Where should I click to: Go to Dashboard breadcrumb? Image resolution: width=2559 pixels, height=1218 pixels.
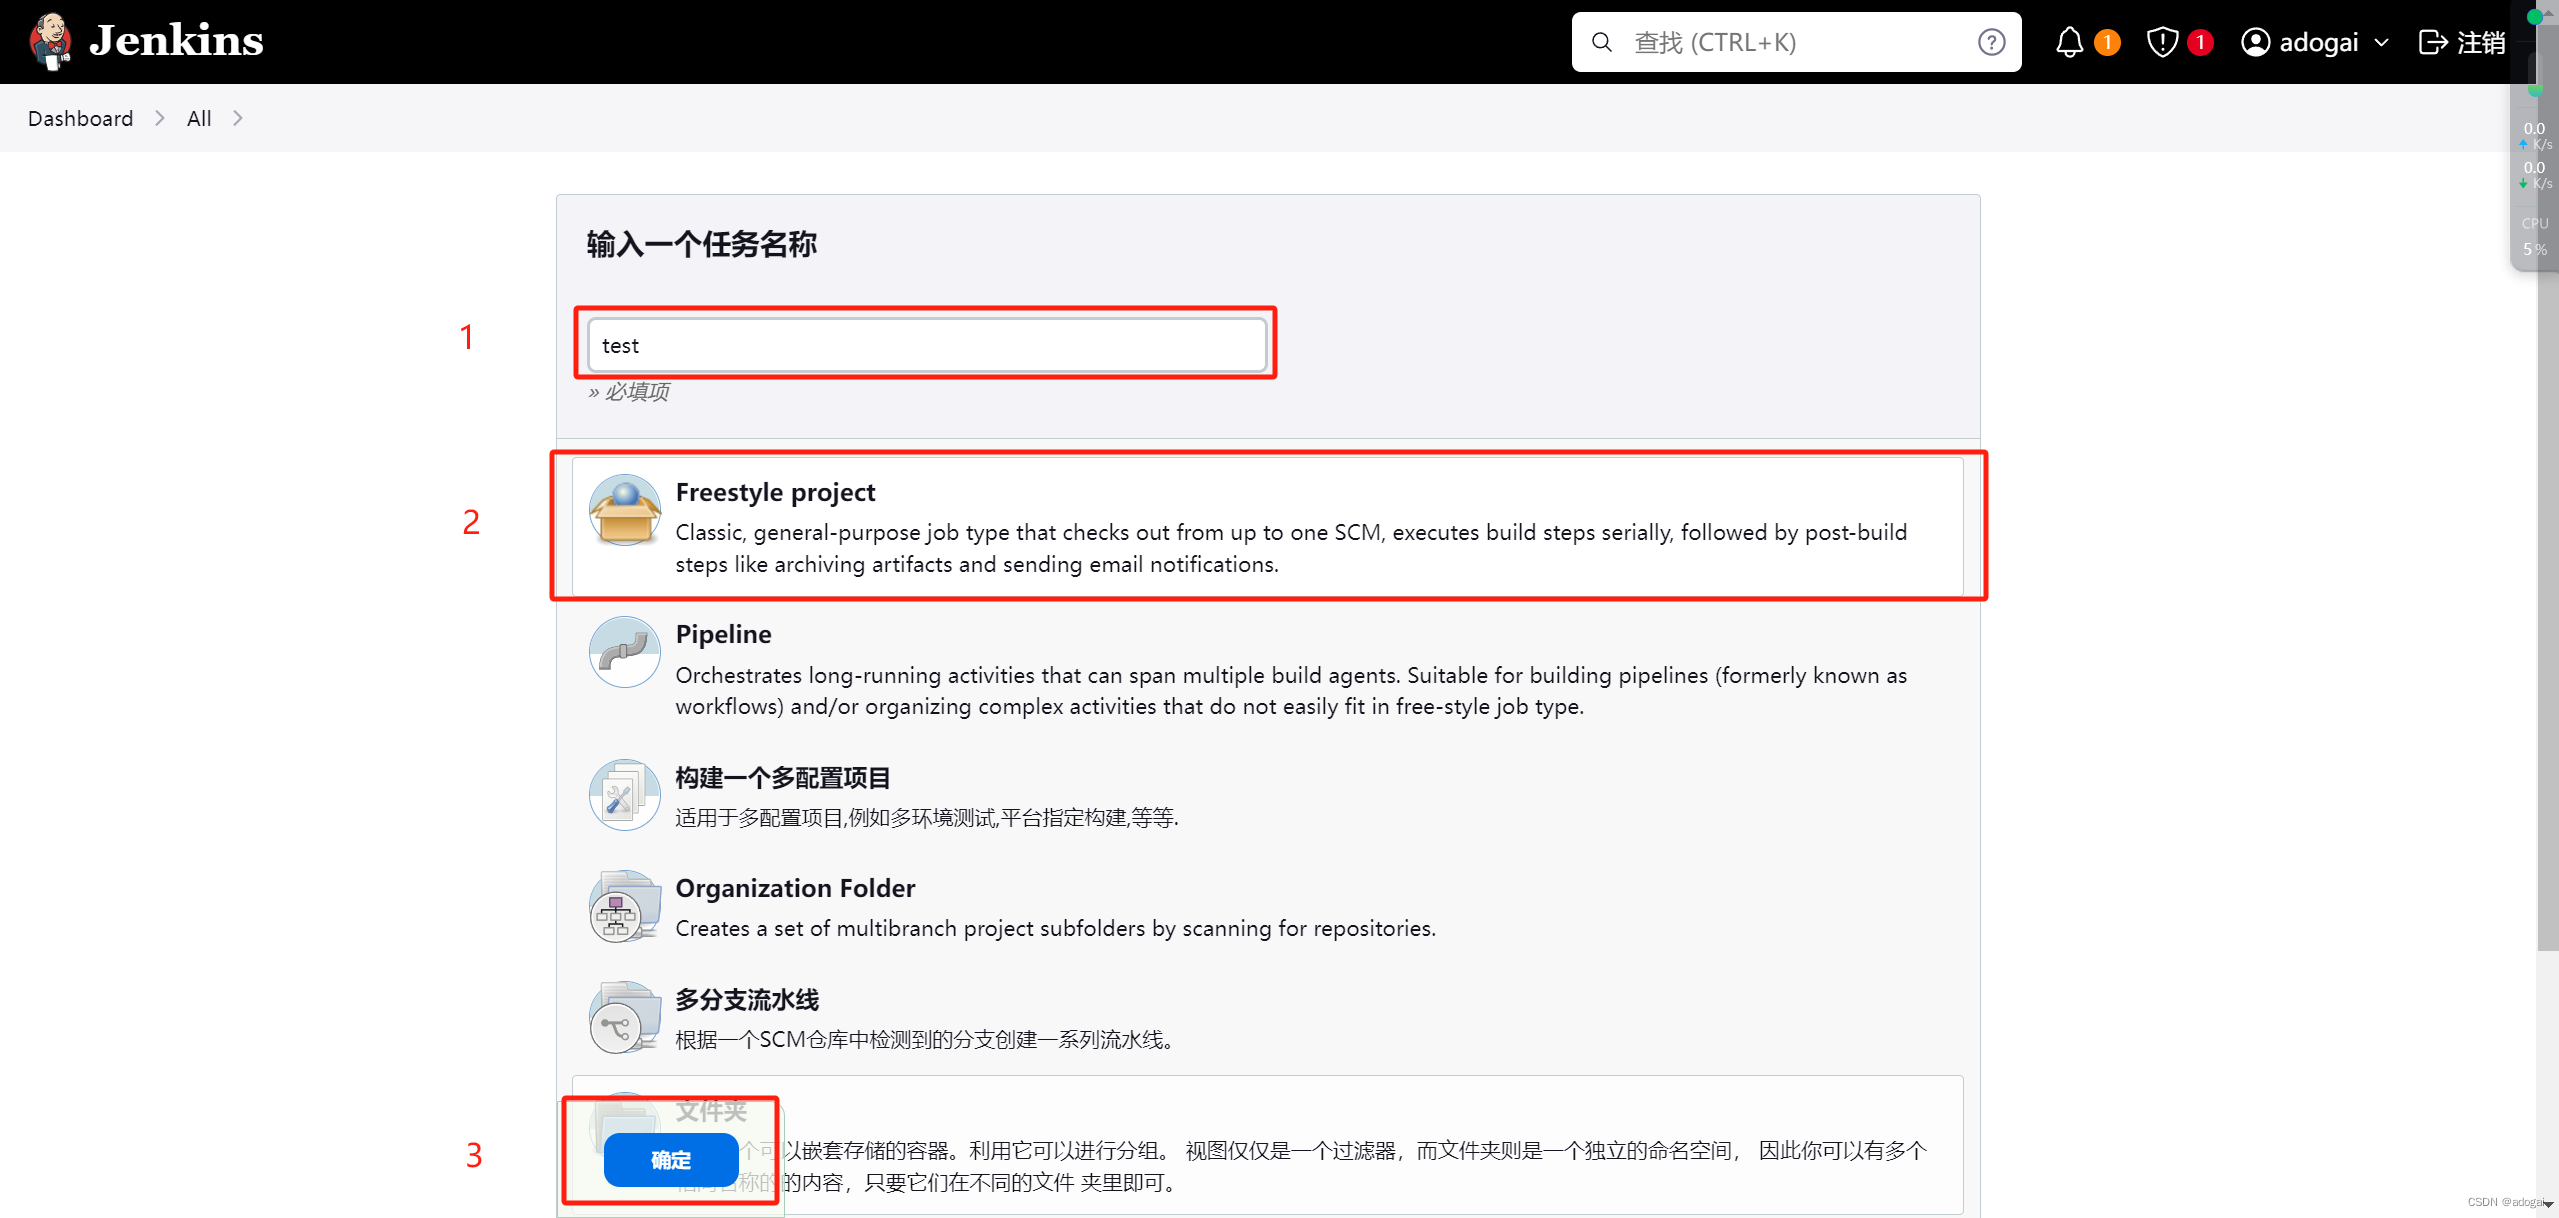point(80,118)
